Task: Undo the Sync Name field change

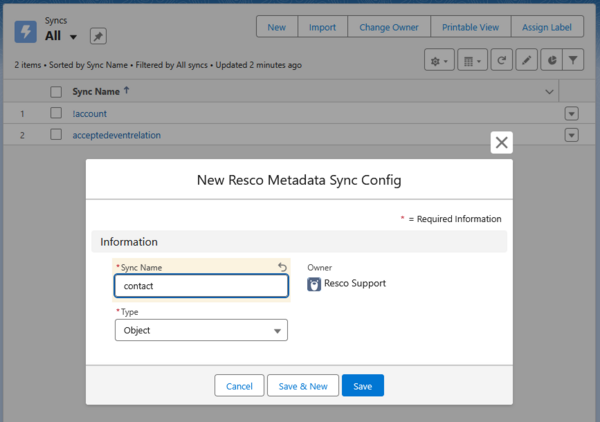Action: [281, 267]
